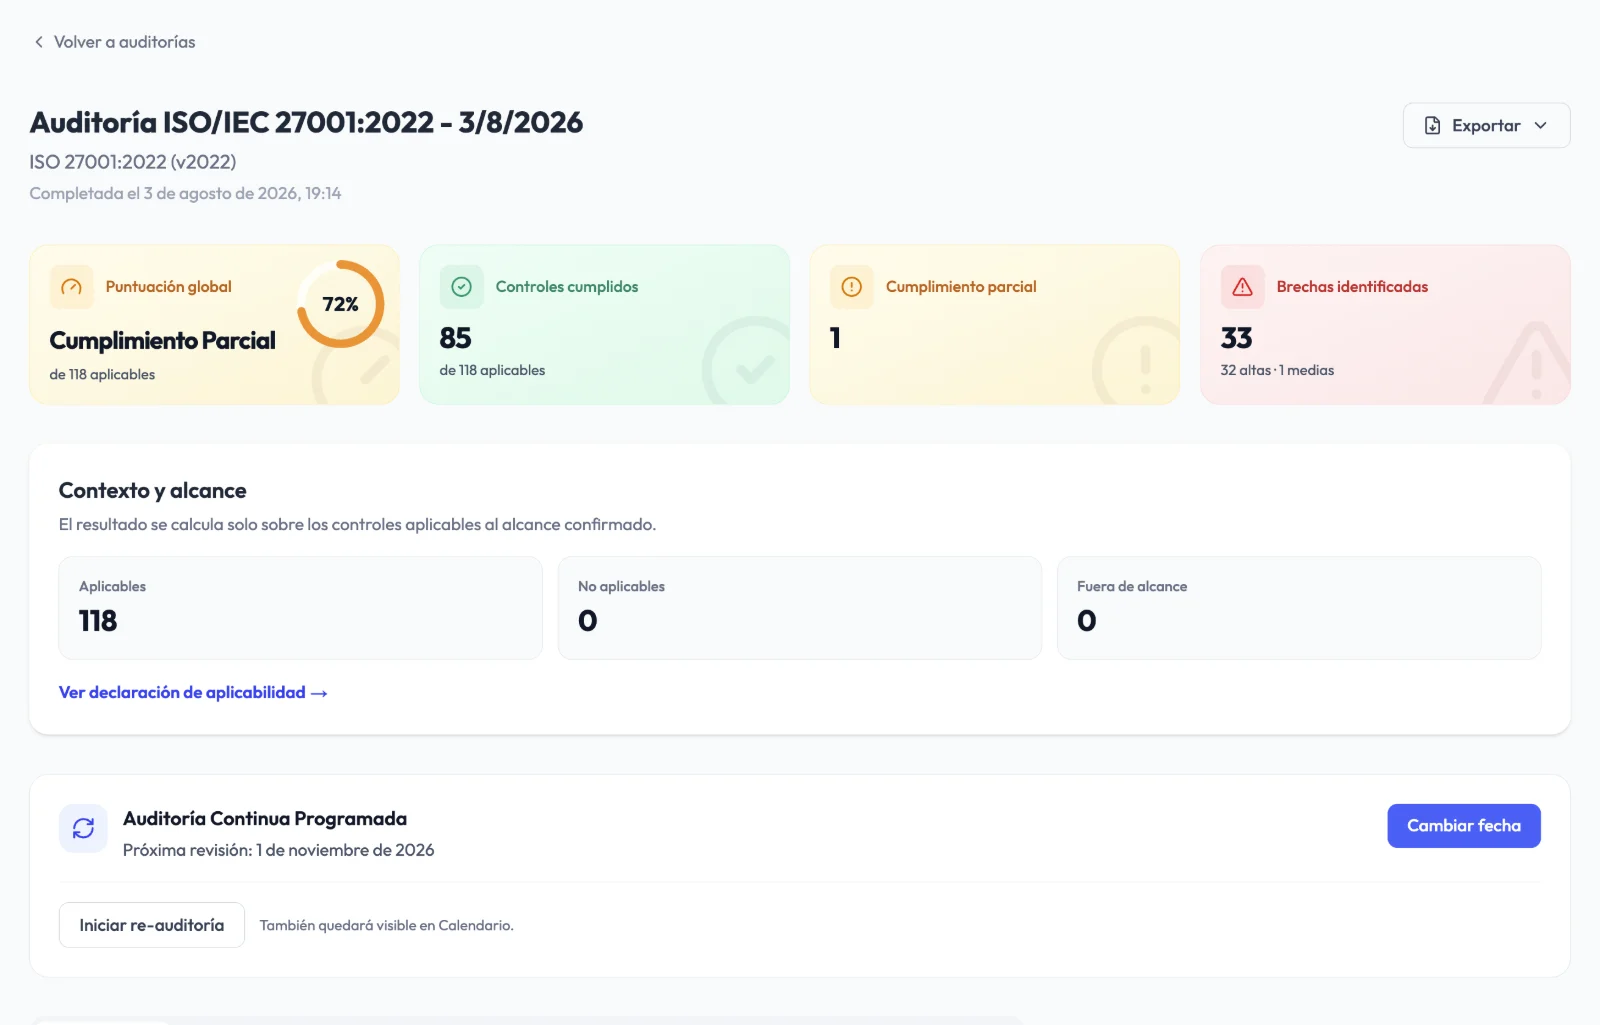1600x1025 pixels.
Task: Open Ver declaración de aplicabilidad link
Action: pyautogui.click(x=193, y=692)
